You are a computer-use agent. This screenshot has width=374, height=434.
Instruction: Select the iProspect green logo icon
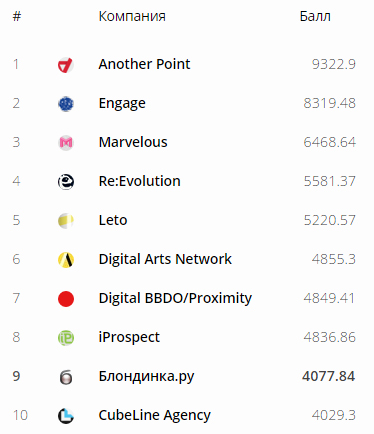[66, 338]
